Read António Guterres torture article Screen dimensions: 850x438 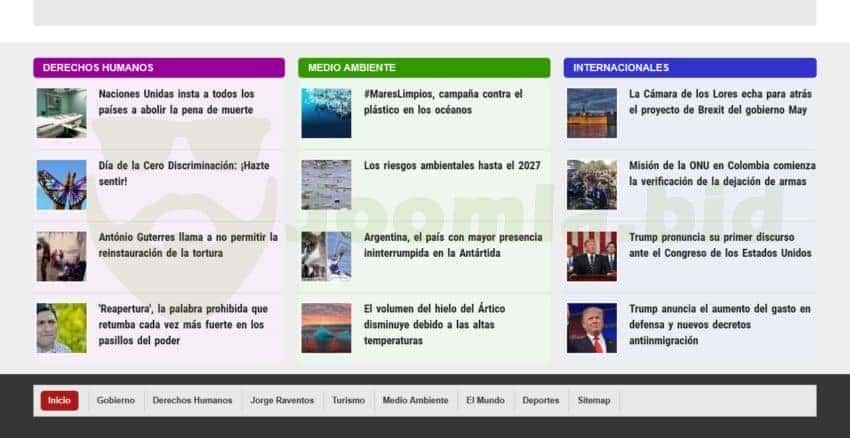coord(188,245)
